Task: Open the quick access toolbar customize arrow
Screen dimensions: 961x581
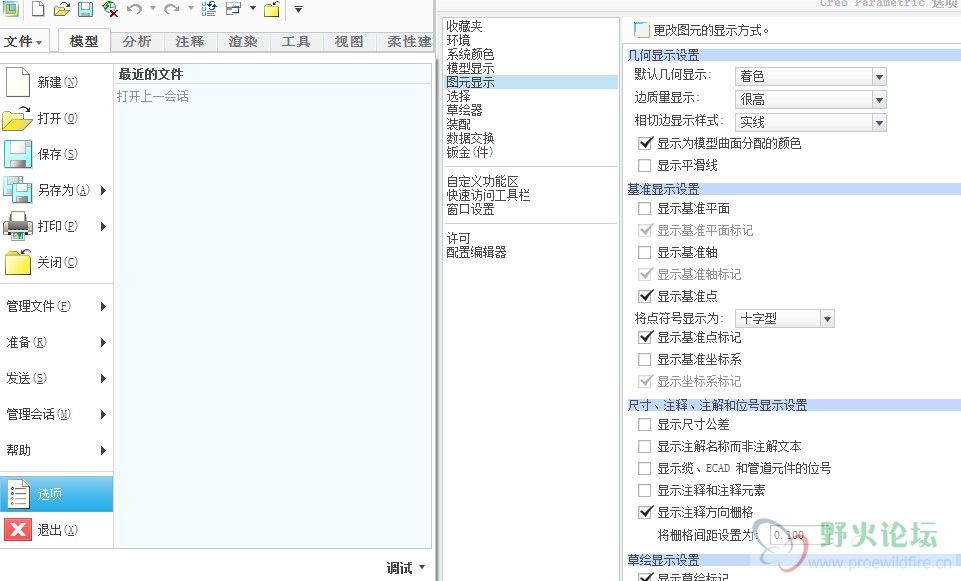Action: click(x=298, y=9)
